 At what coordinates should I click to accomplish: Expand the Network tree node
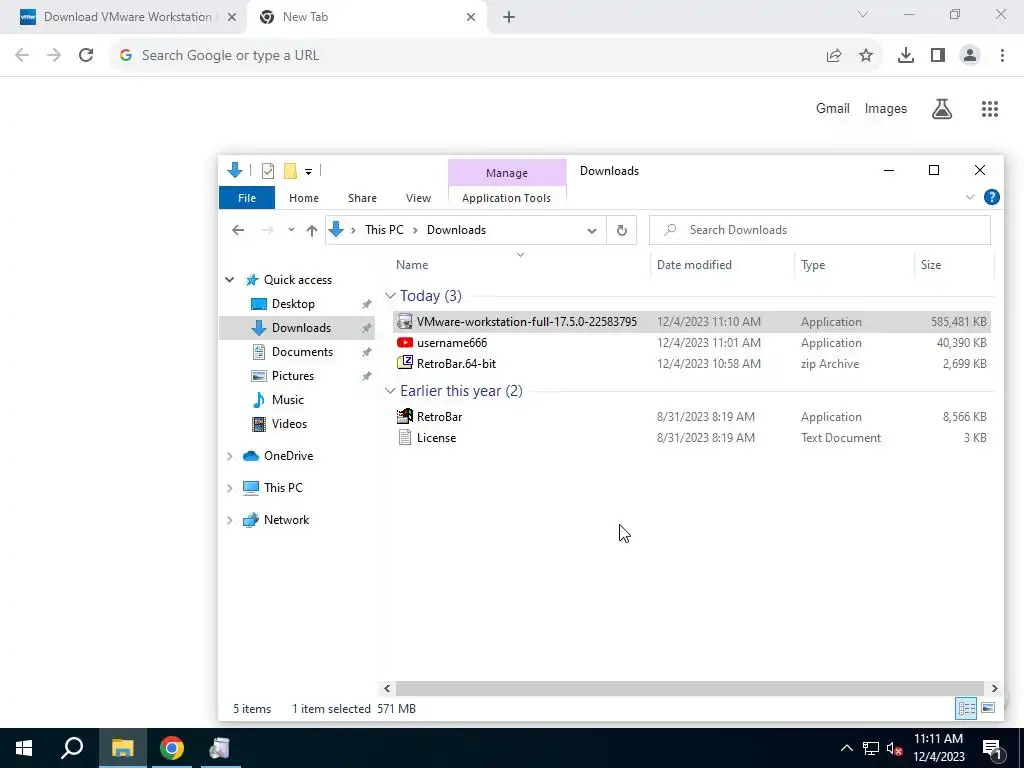coord(229,520)
